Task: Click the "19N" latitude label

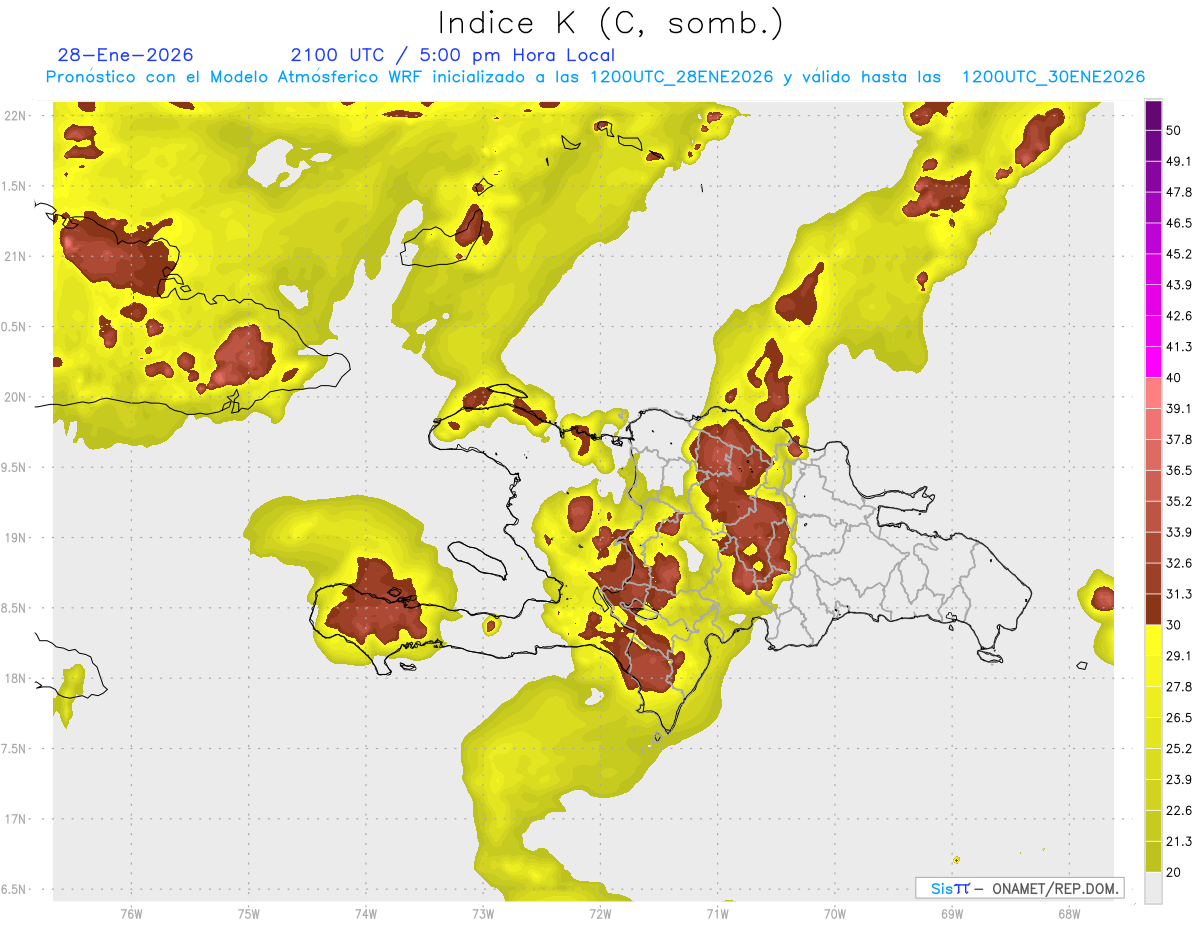Action: click(15, 538)
